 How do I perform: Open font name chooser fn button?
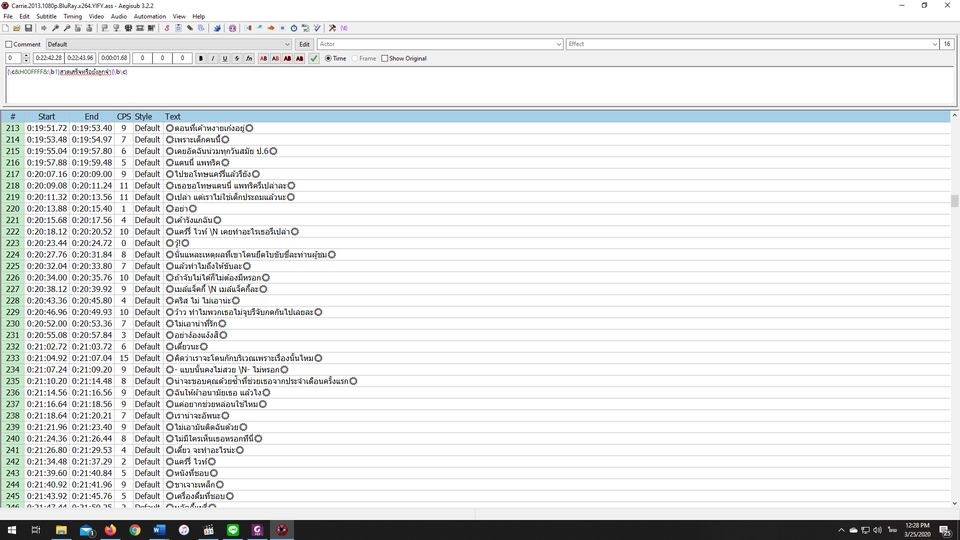pos(249,58)
